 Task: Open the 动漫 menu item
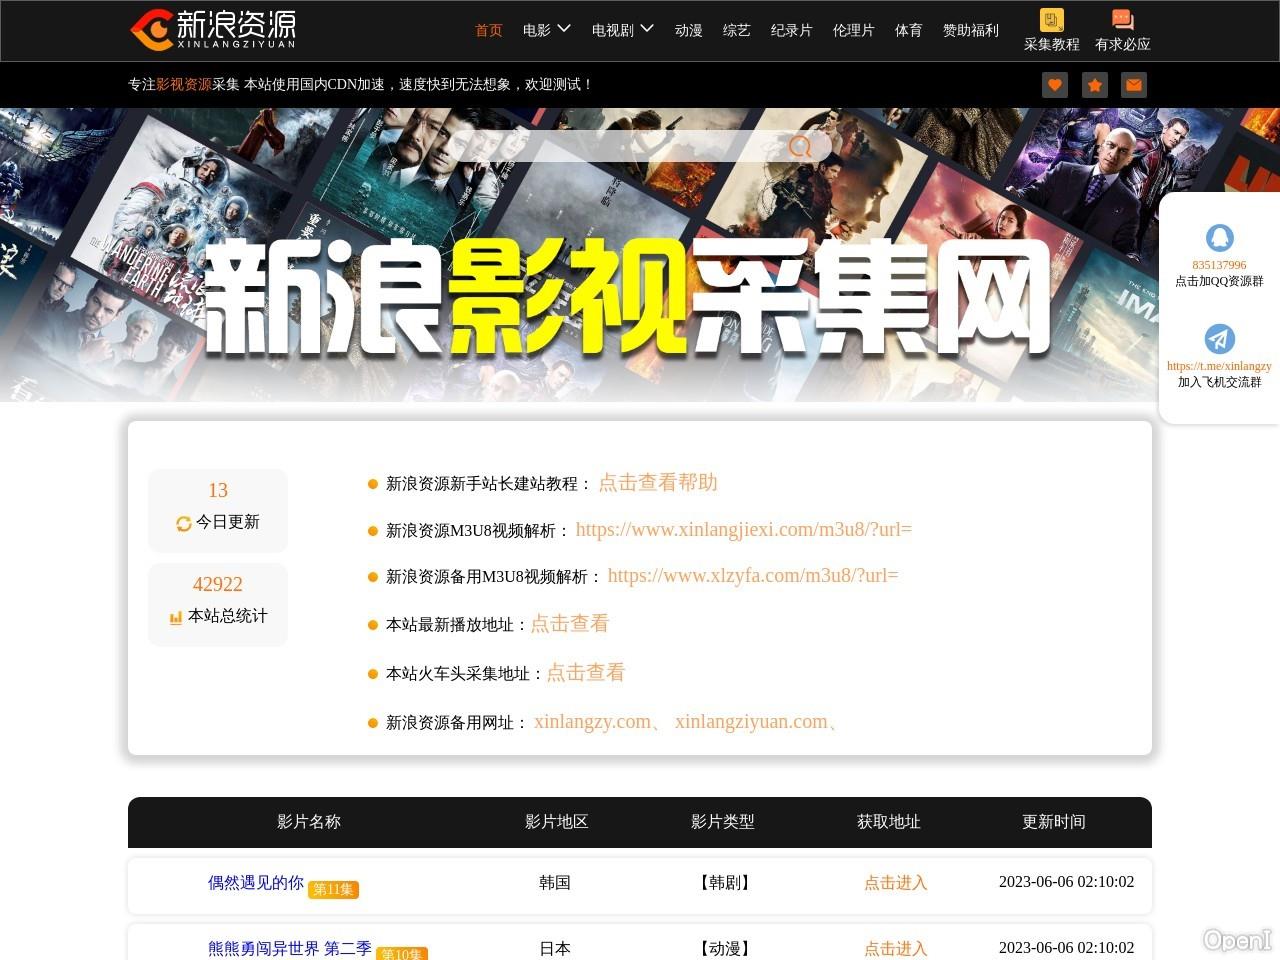tap(688, 30)
